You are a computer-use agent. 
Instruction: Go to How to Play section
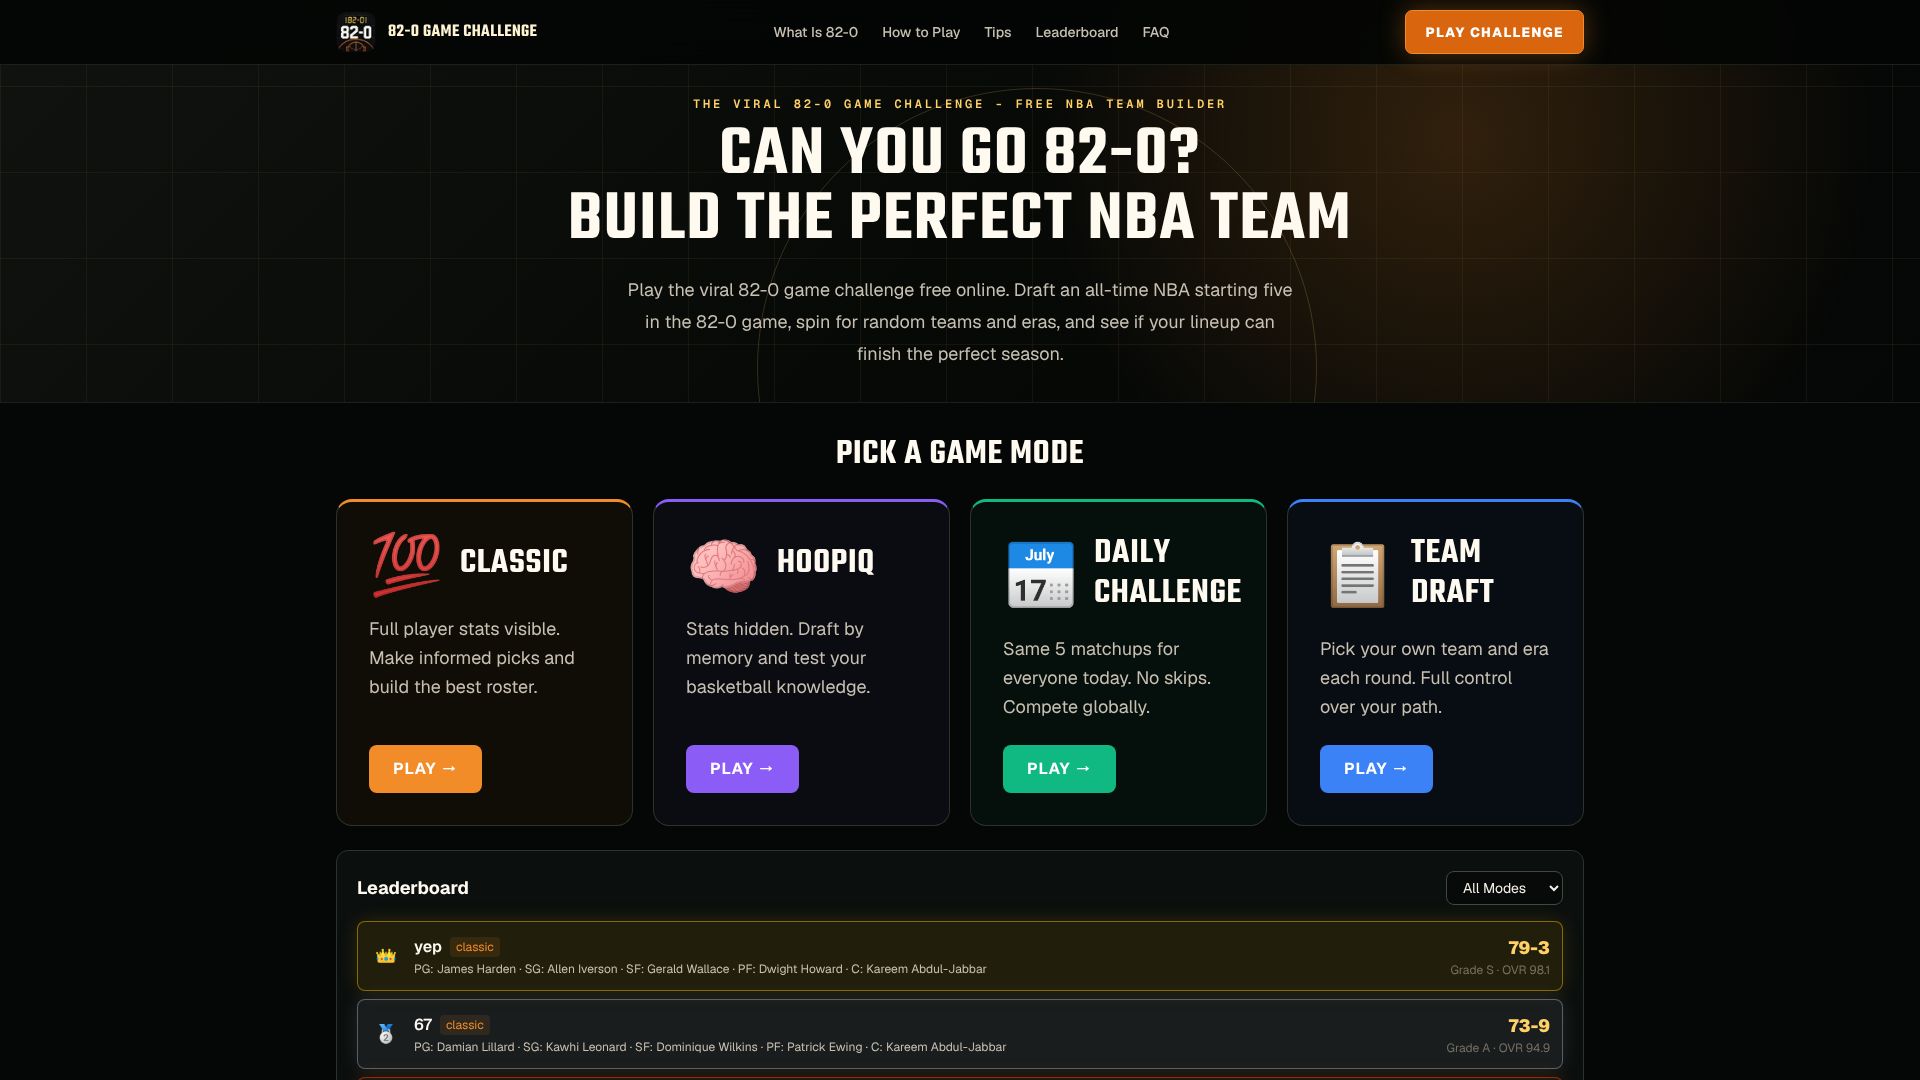click(921, 32)
